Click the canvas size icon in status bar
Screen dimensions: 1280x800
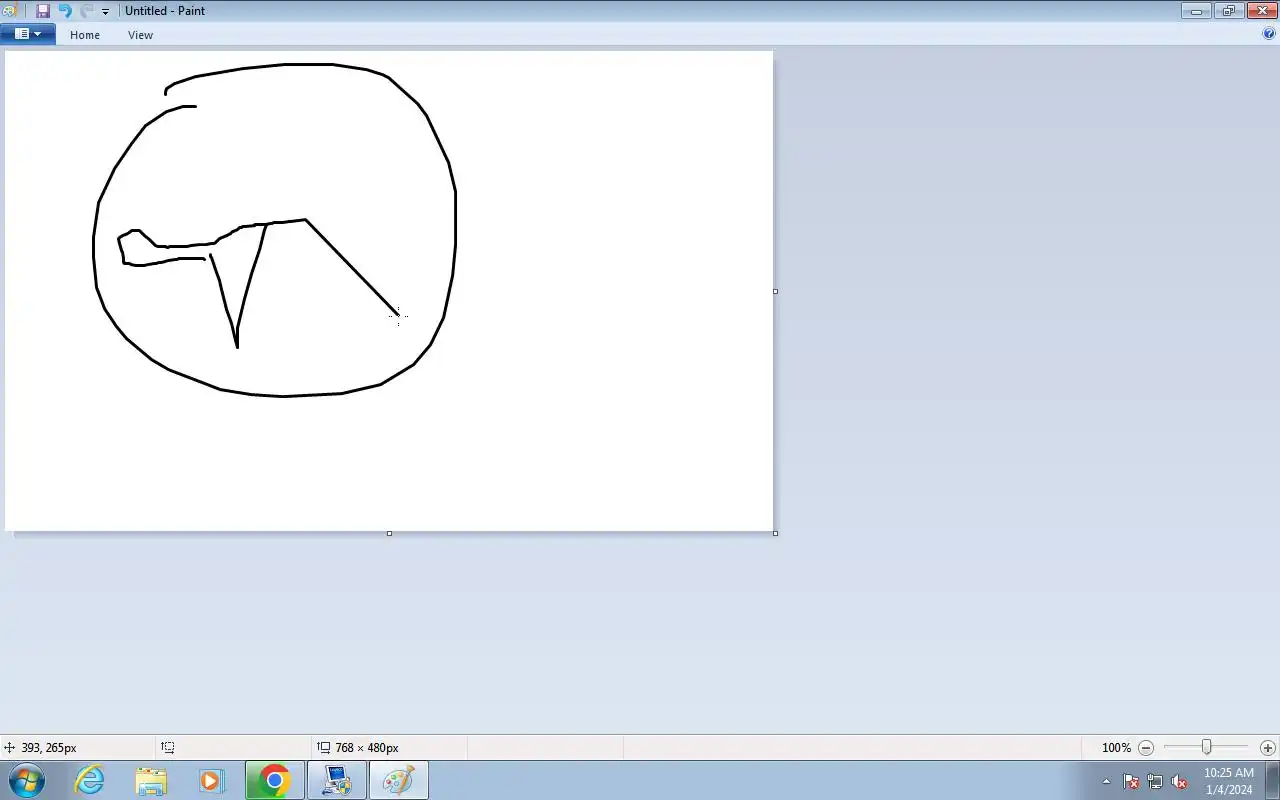click(x=323, y=747)
